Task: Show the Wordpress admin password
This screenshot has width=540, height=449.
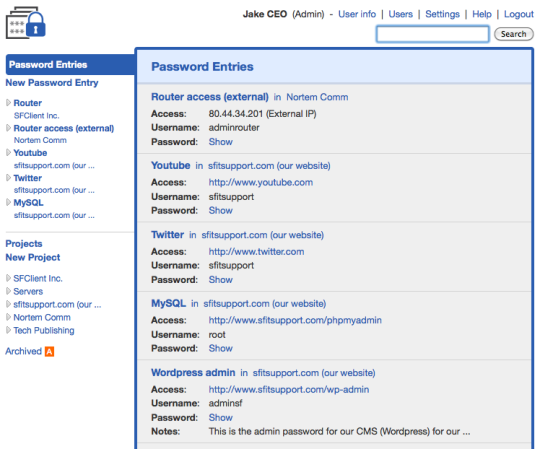Action: pyautogui.click(x=220, y=417)
